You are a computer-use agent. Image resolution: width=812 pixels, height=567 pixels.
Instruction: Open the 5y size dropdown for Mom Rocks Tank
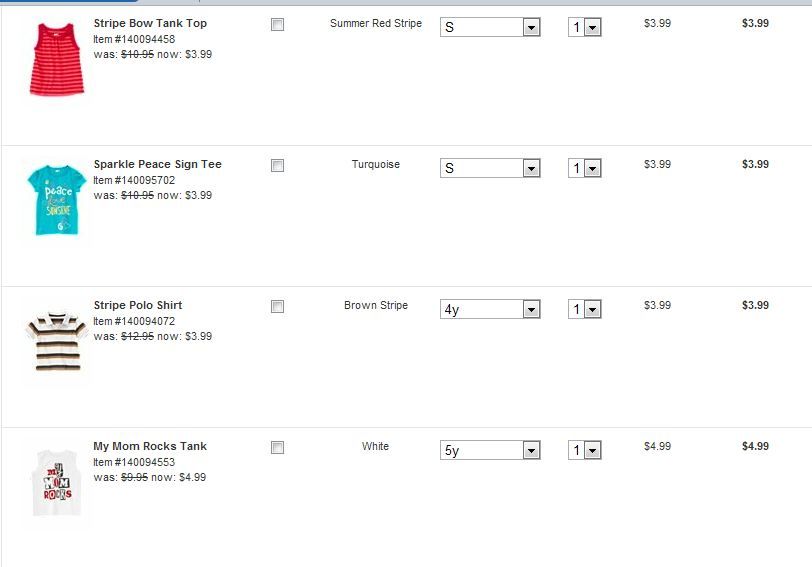[x=490, y=451]
